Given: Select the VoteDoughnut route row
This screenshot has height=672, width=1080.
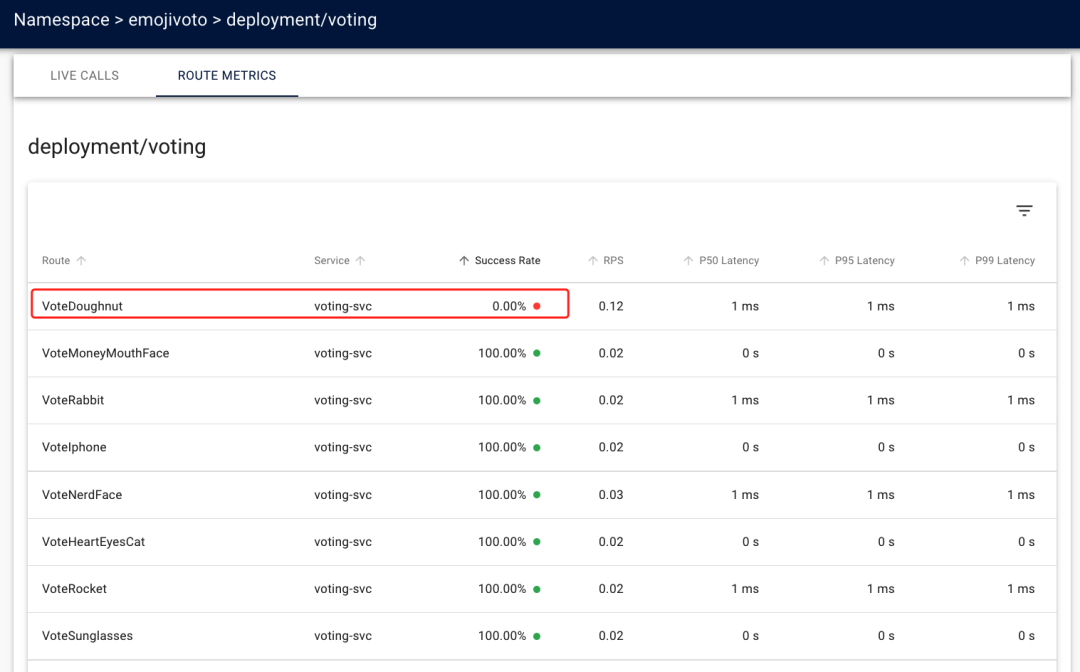Looking at the screenshot, I should point(82,306).
